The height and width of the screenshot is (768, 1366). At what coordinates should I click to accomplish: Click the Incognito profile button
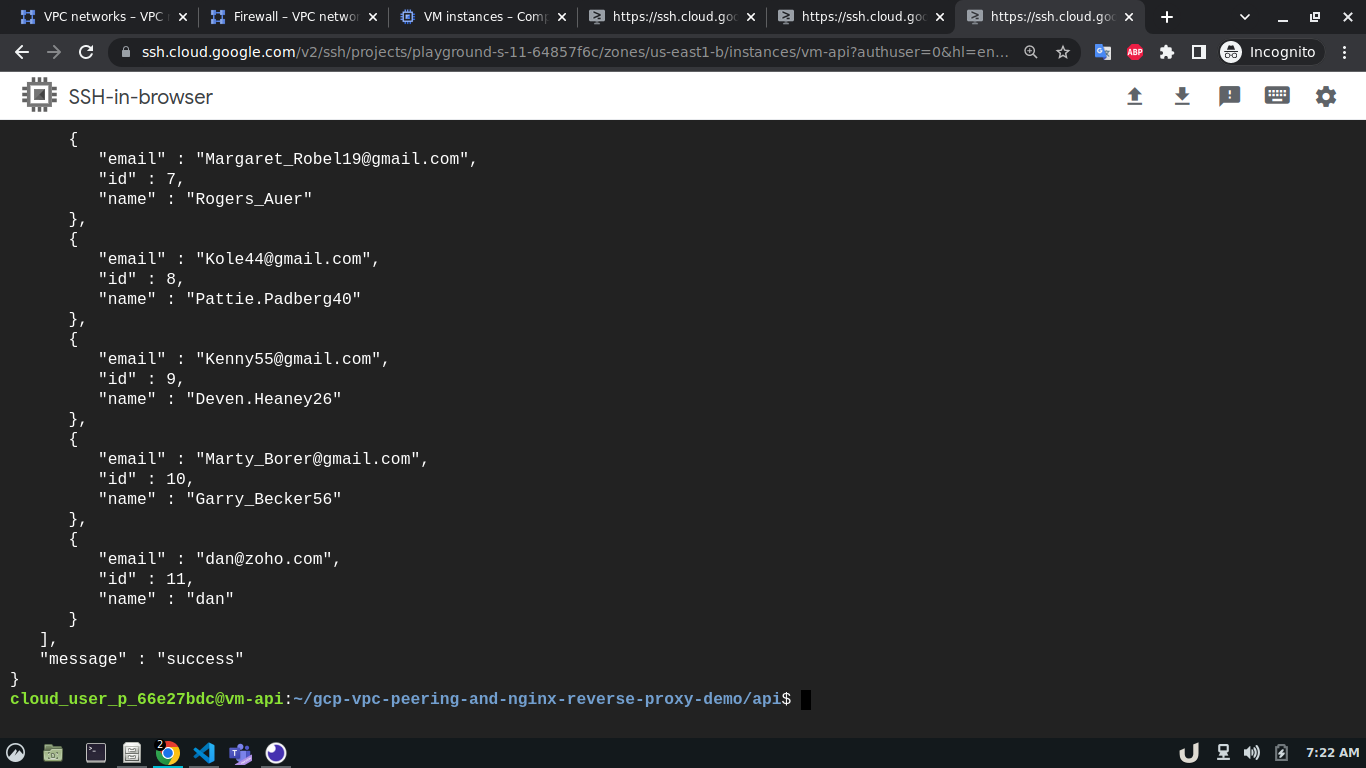tap(1270, 52)
